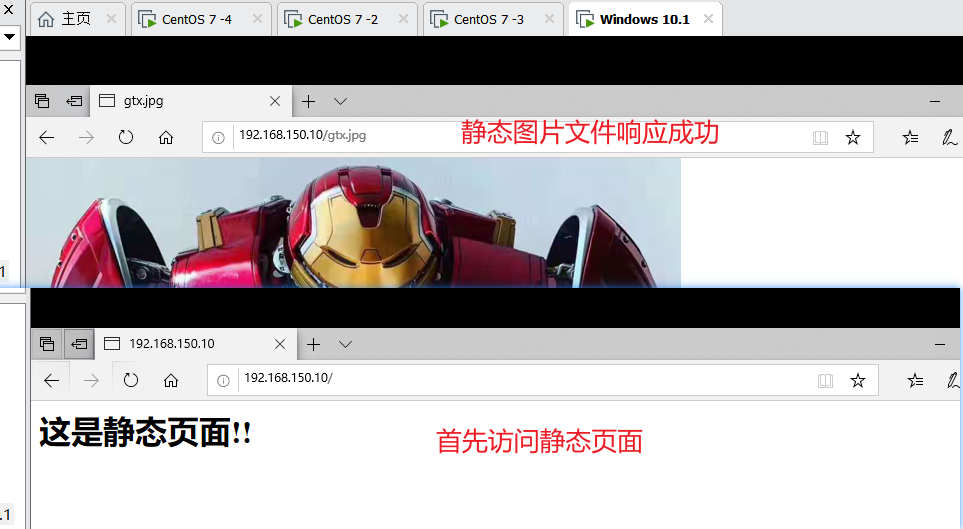Add notes in gtx.jpg browser window

pyautogui.click(x=949, y=138)
